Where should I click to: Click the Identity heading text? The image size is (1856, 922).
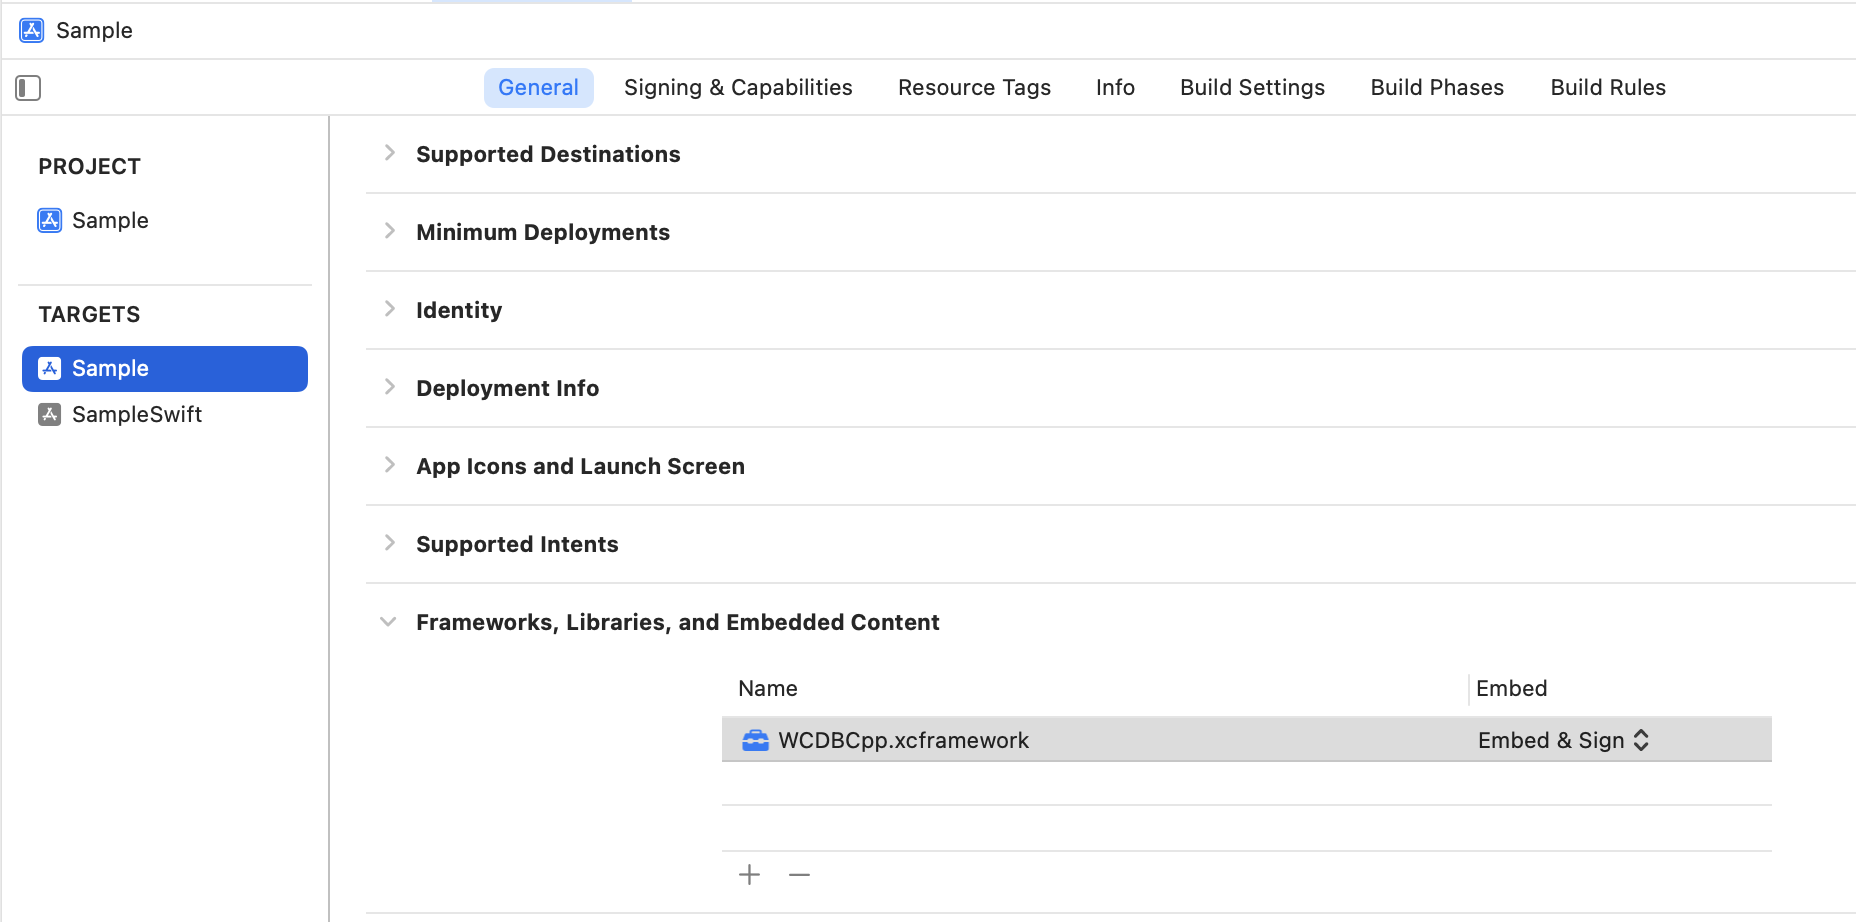(459, 310)
